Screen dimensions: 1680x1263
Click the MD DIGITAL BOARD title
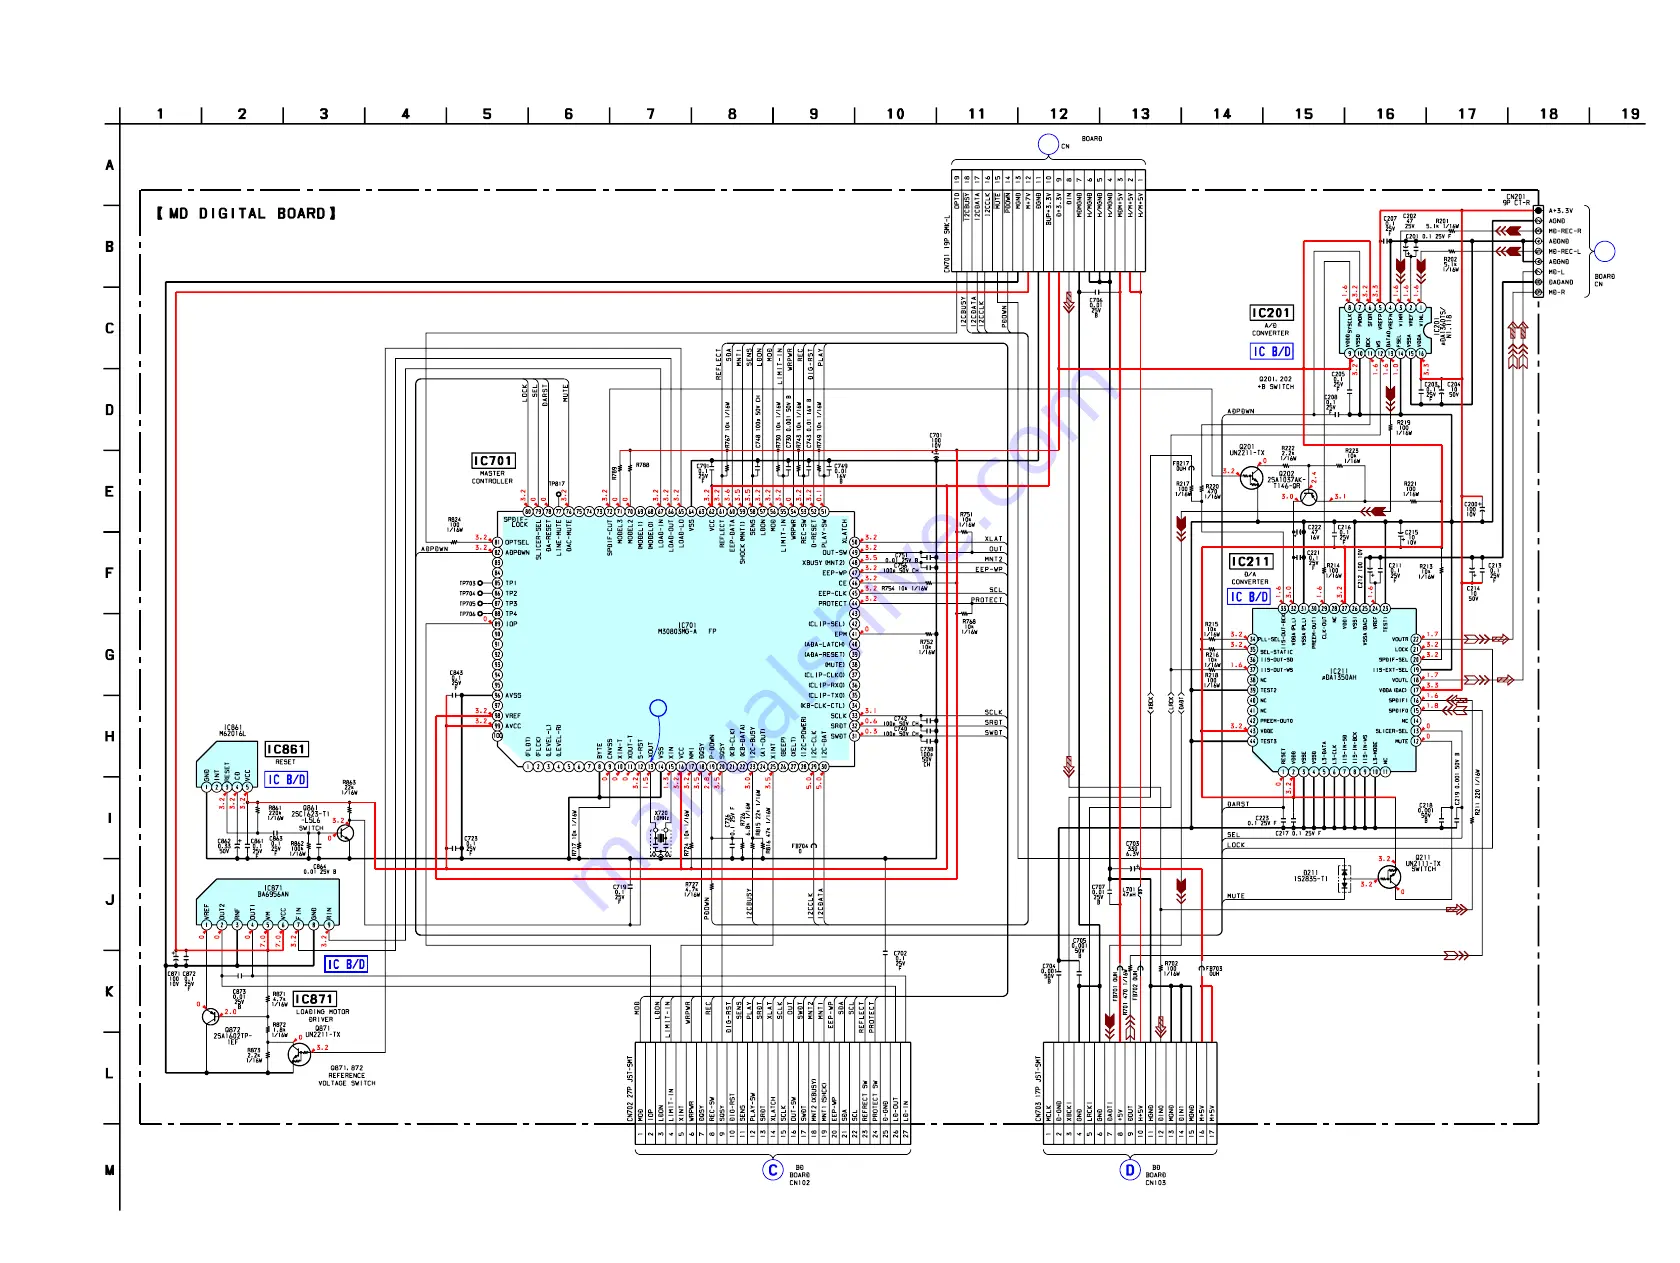[x=246, y=213]
